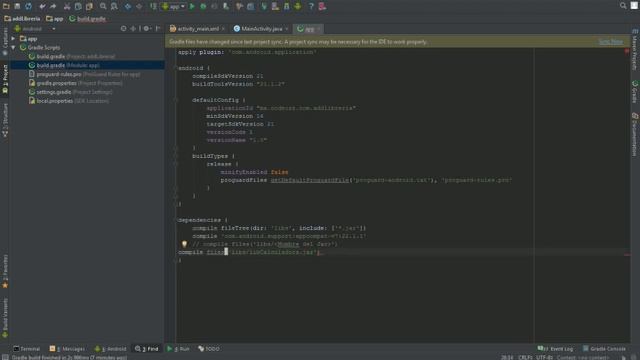Click the yellow lightbulb intention icon
This screenshot has height=360, width=640.
pos(184,244)
